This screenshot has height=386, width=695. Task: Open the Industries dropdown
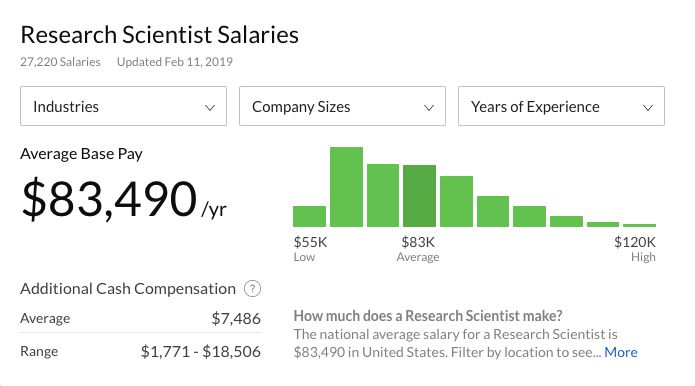point(123,106)
